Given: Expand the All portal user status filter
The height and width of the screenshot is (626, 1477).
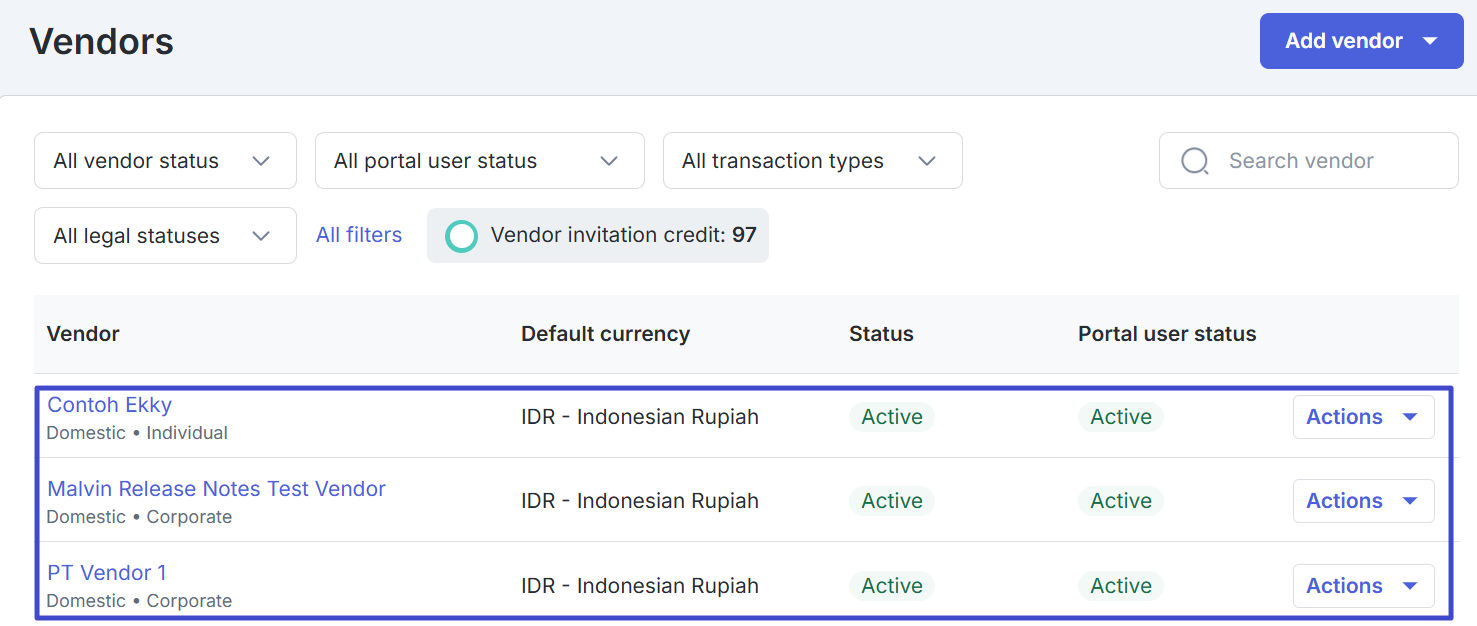Looking at the screenshot, I should pyautogui.click(x=480, y=161).
